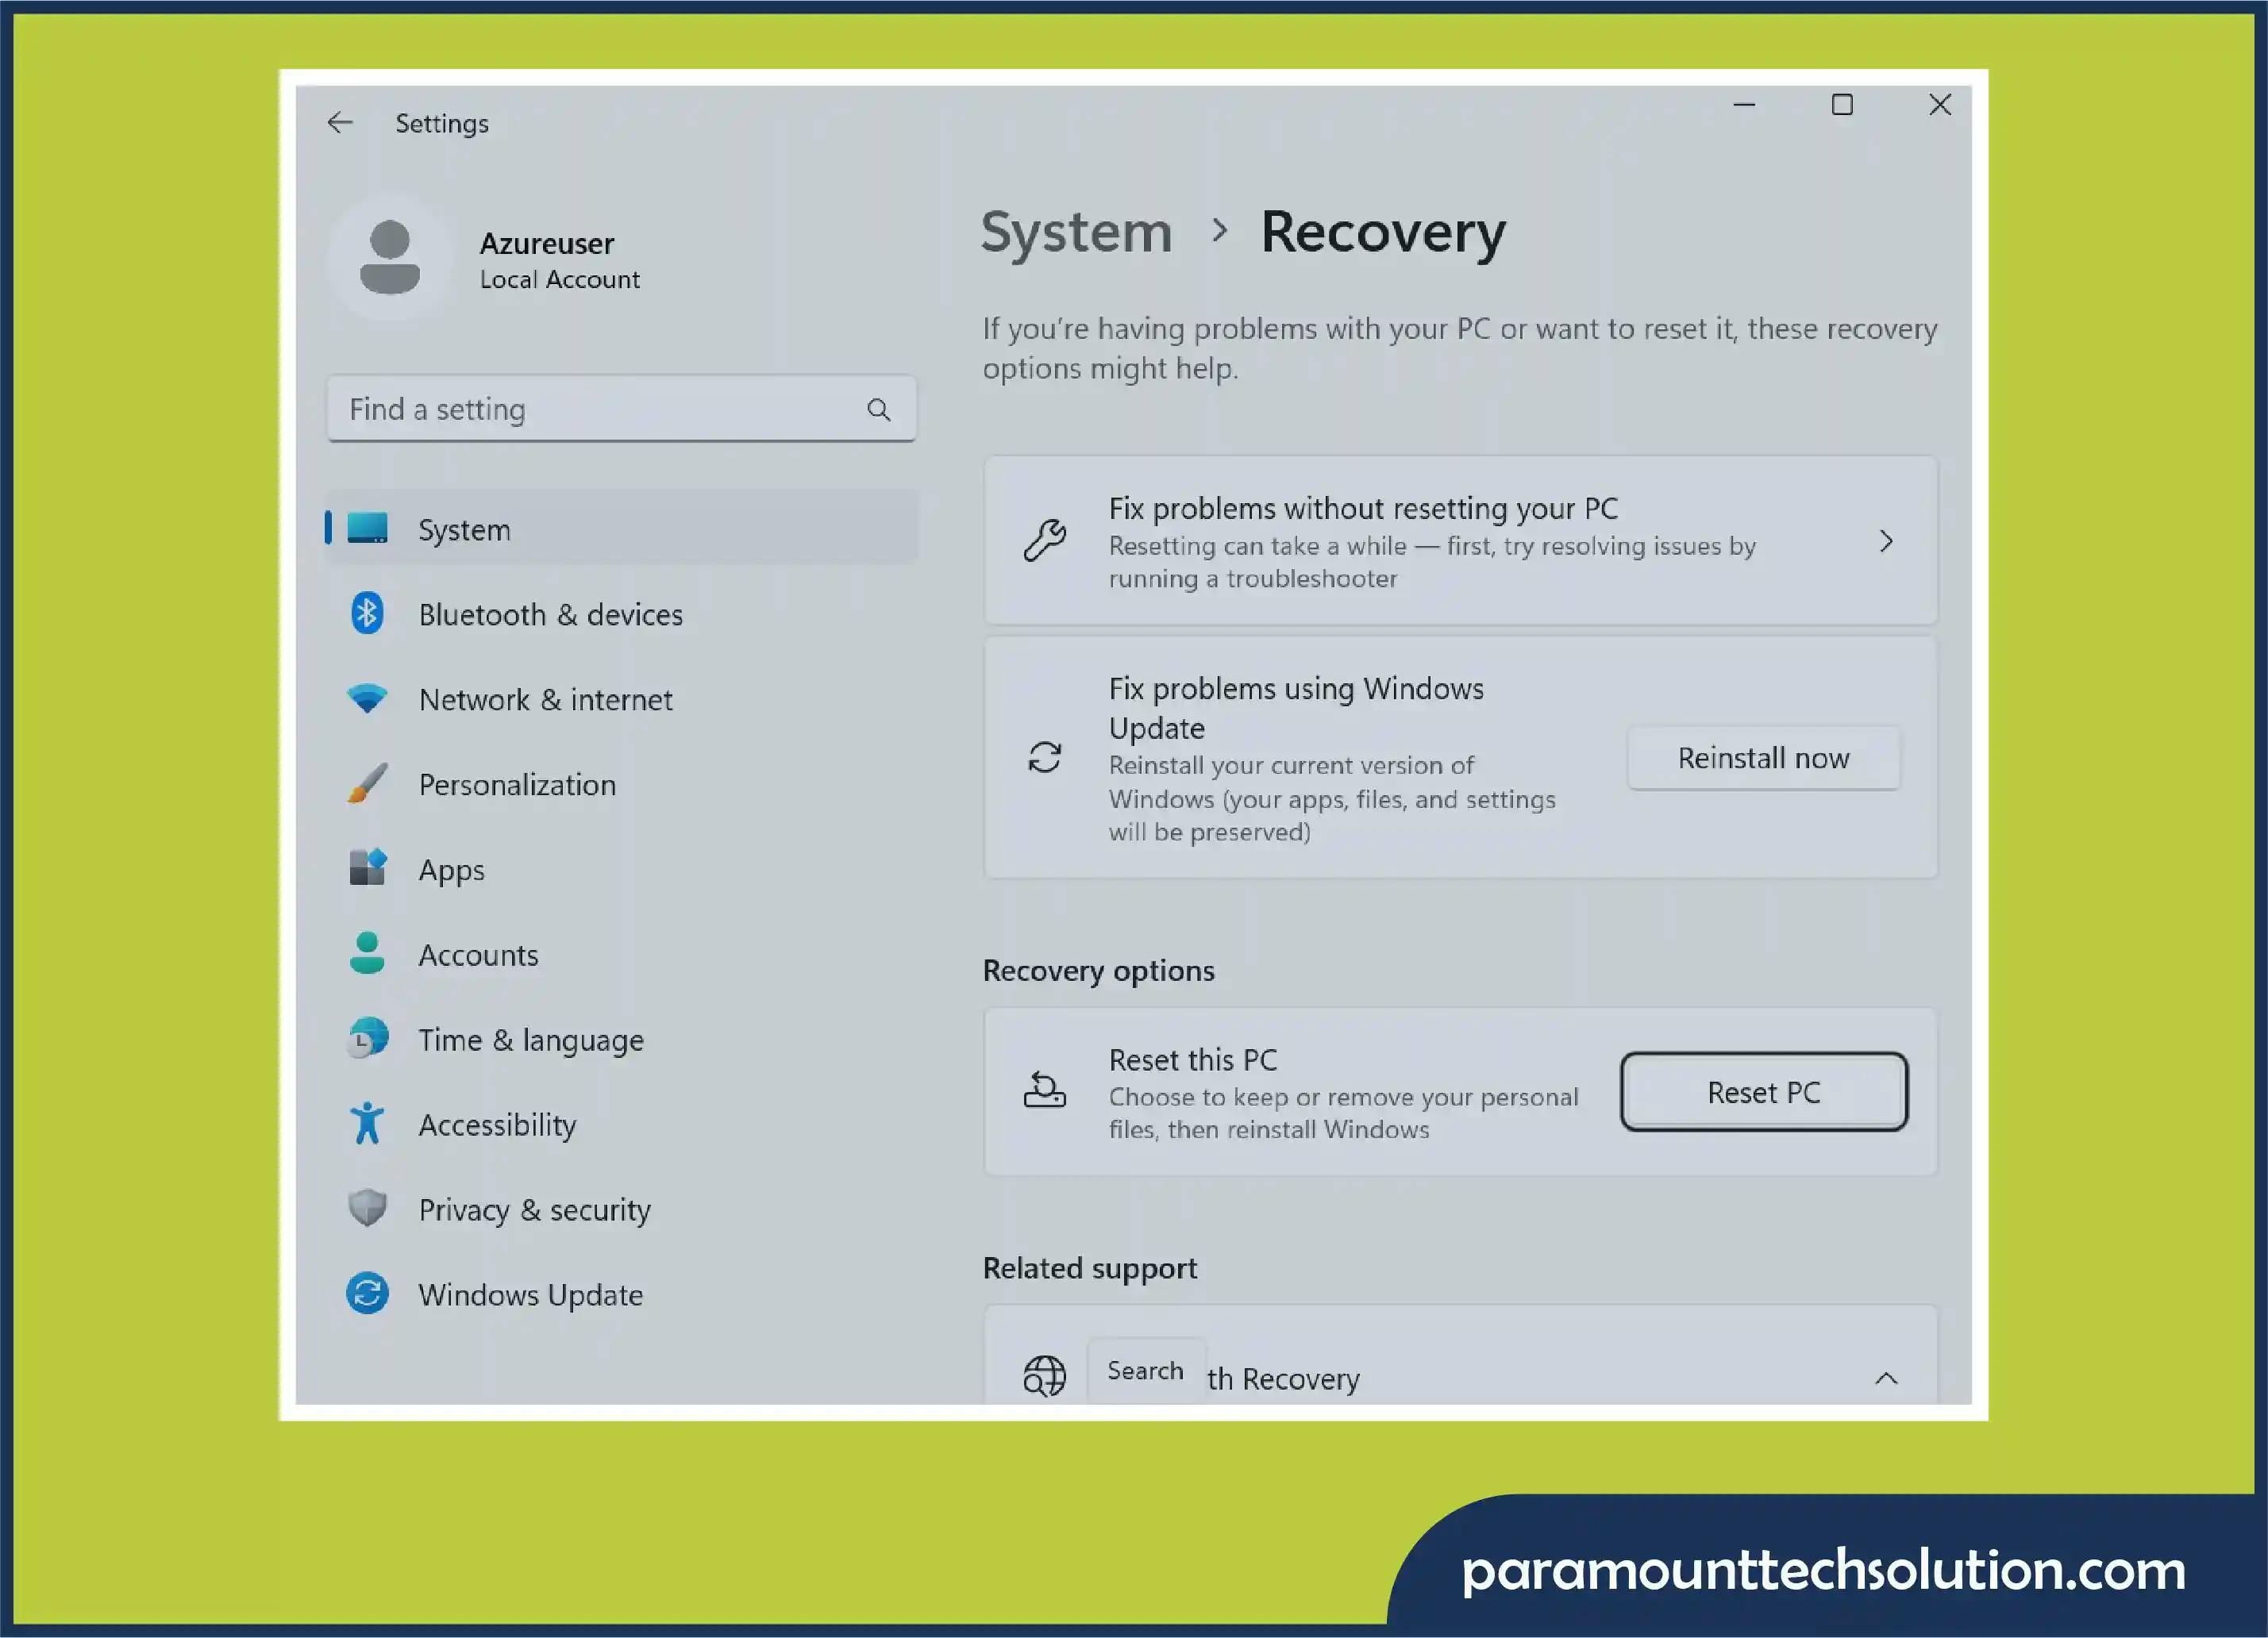The height and width of the screenshot is (1638, 2268).
Task: Click the Azureuser profile avatar
Action: click(390, 257)
